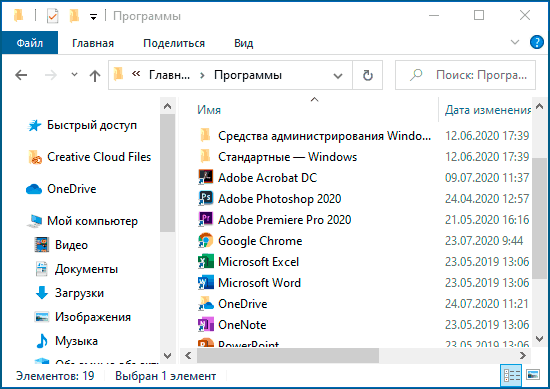Viewport: 550px width, 389px height.
Task: Click the OneDrive cloud icon in sidebar
Action: point(34,189)
